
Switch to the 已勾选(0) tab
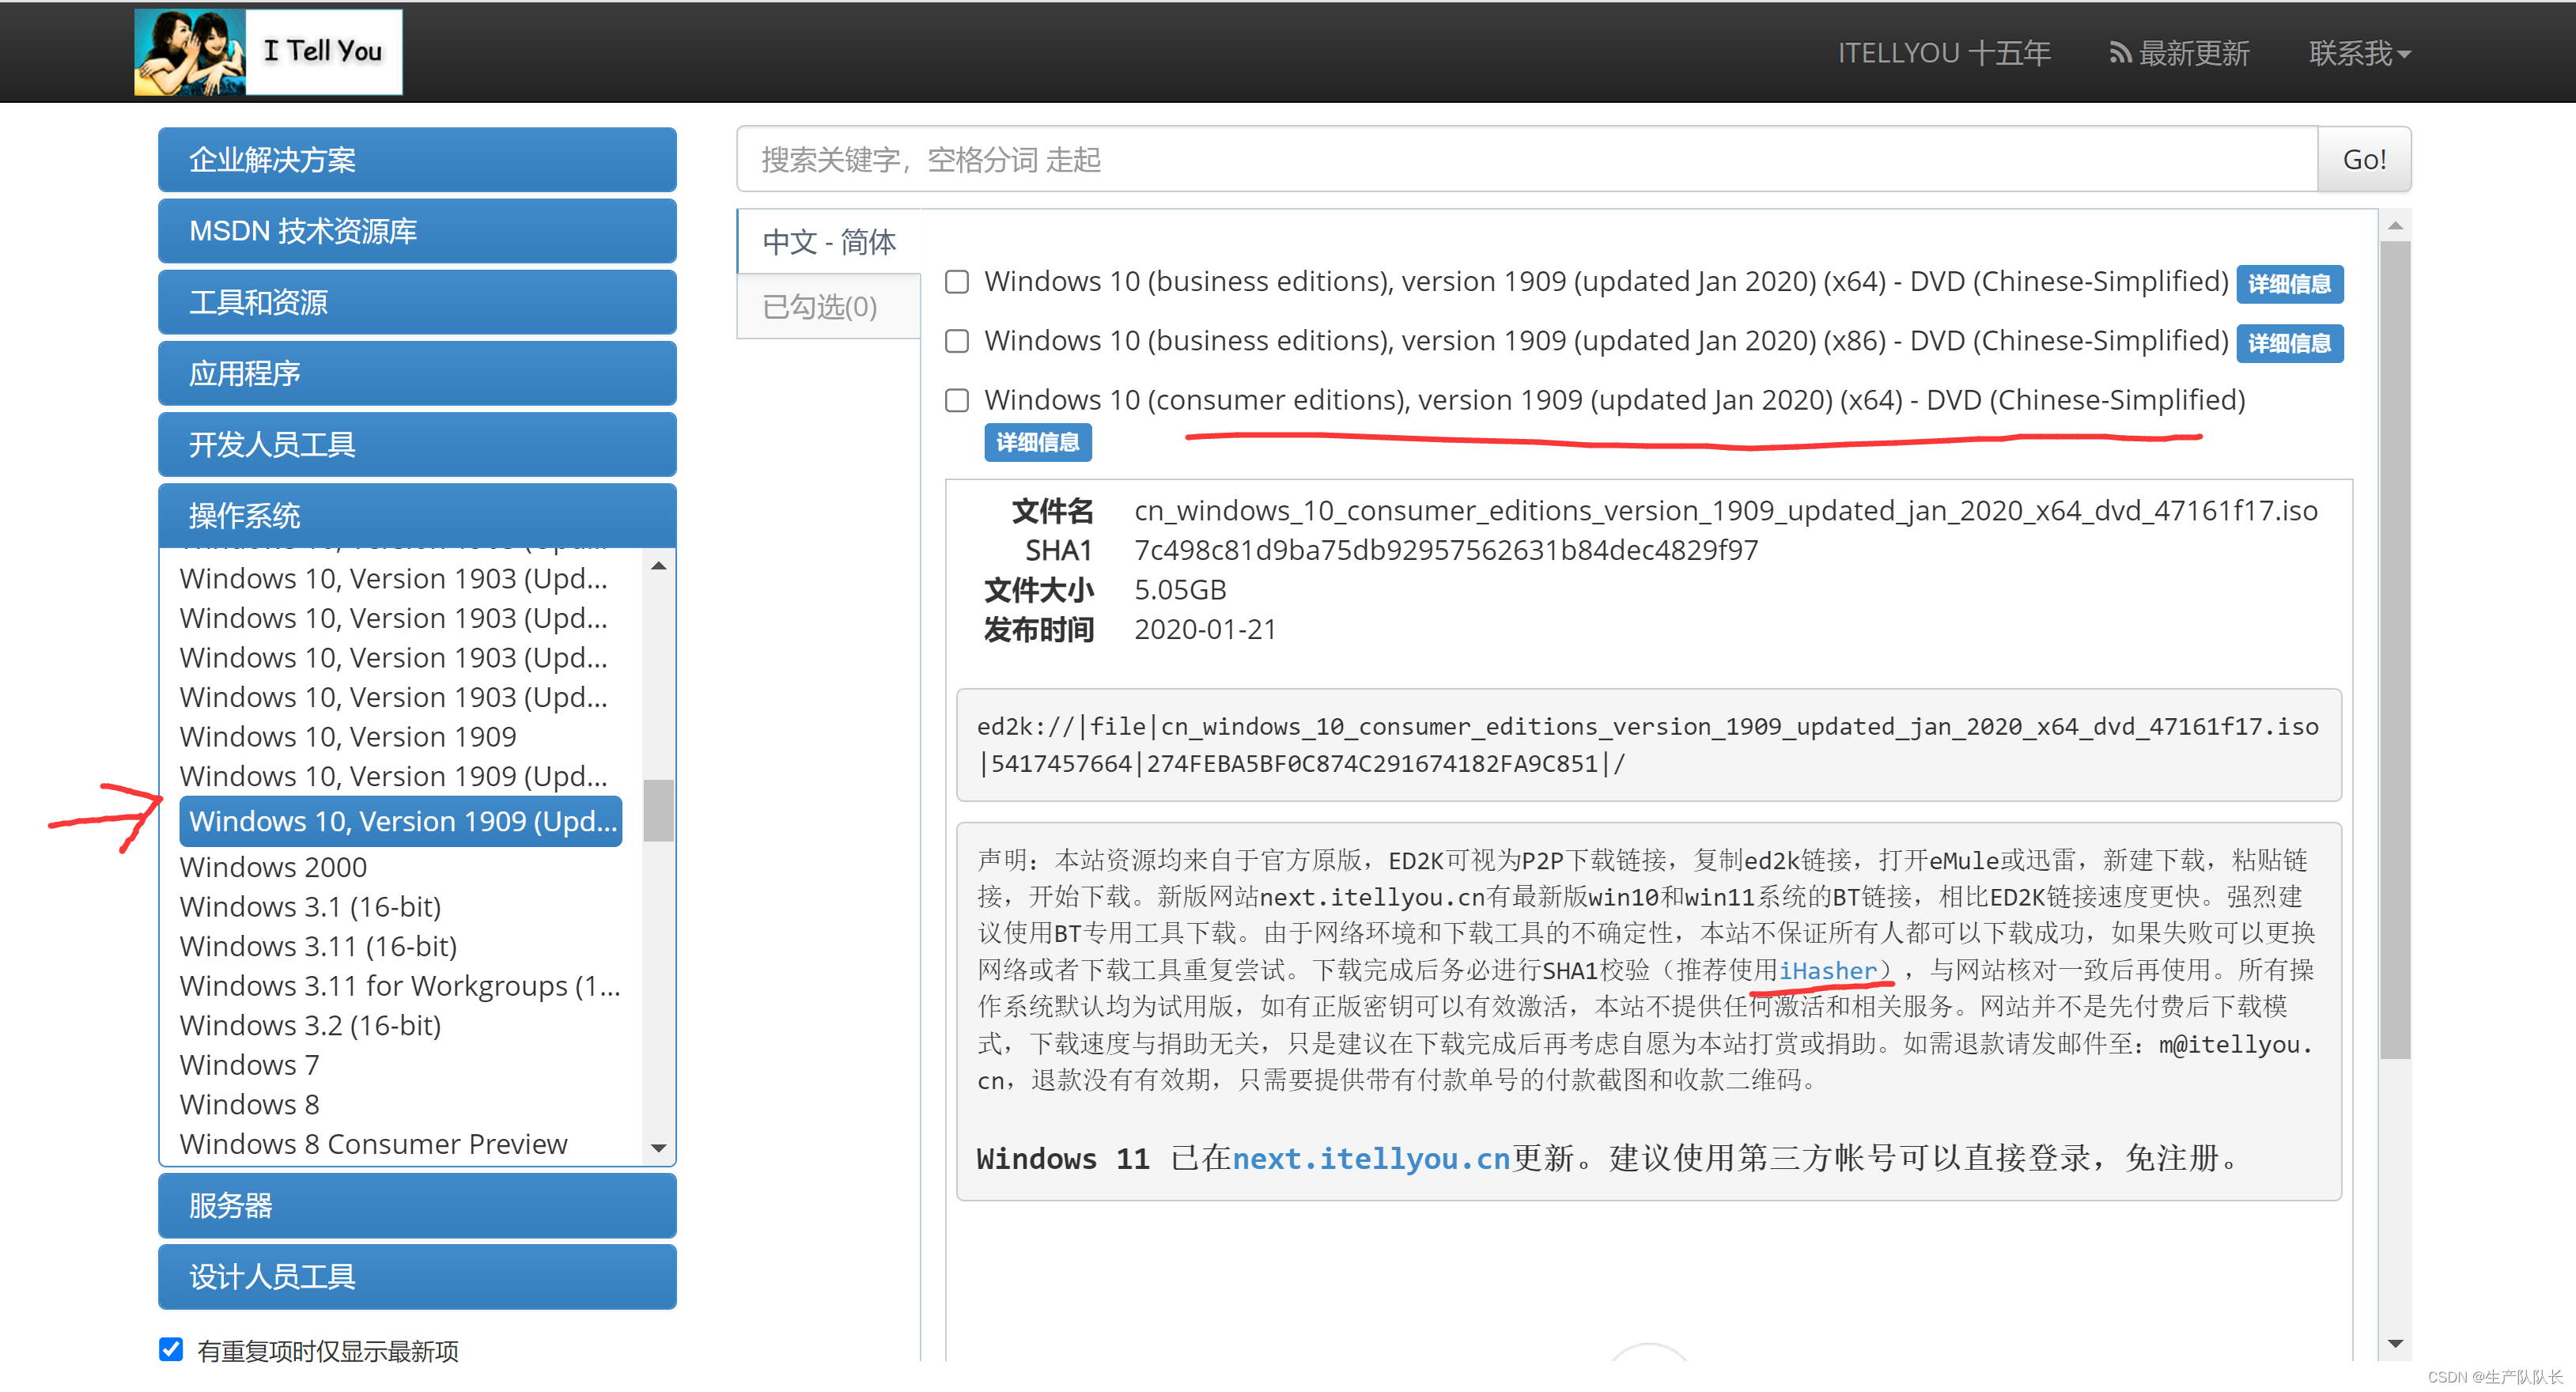point(819,306)
